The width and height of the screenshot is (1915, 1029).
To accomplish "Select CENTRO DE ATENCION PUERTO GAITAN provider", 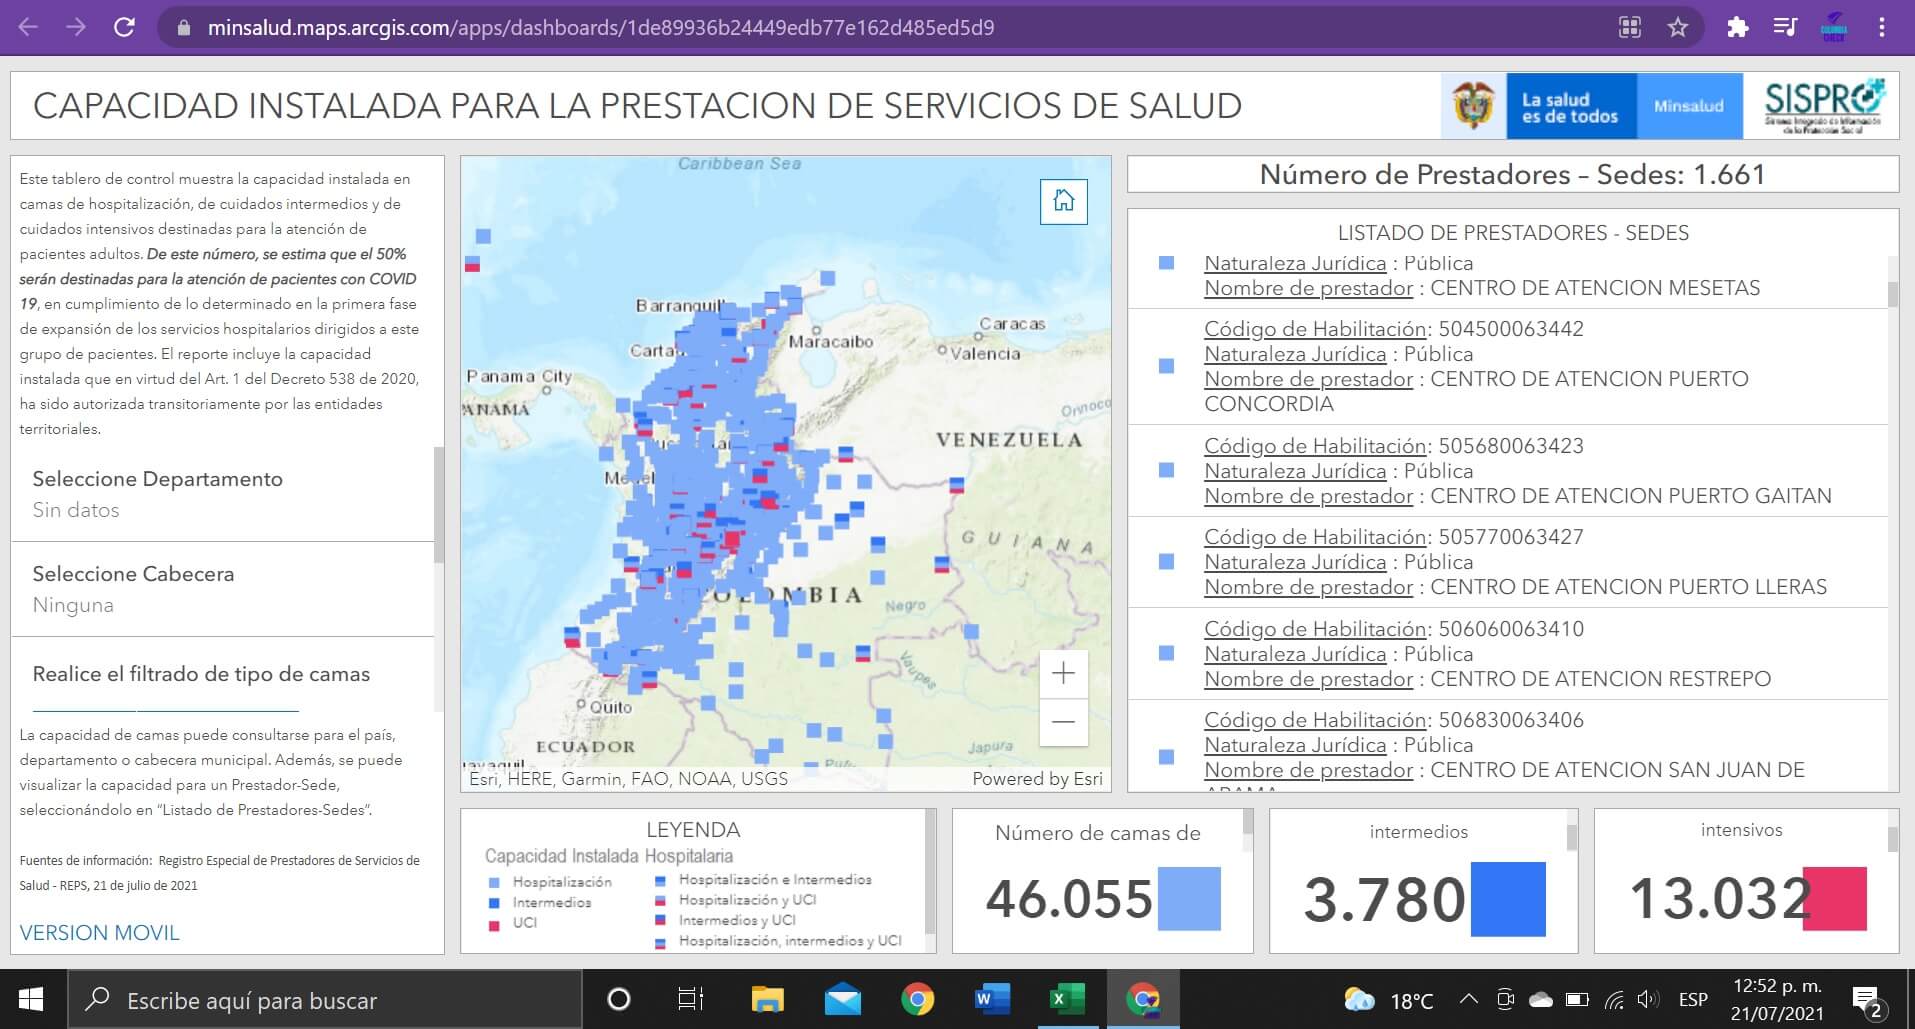I will tap(1508, 471).
